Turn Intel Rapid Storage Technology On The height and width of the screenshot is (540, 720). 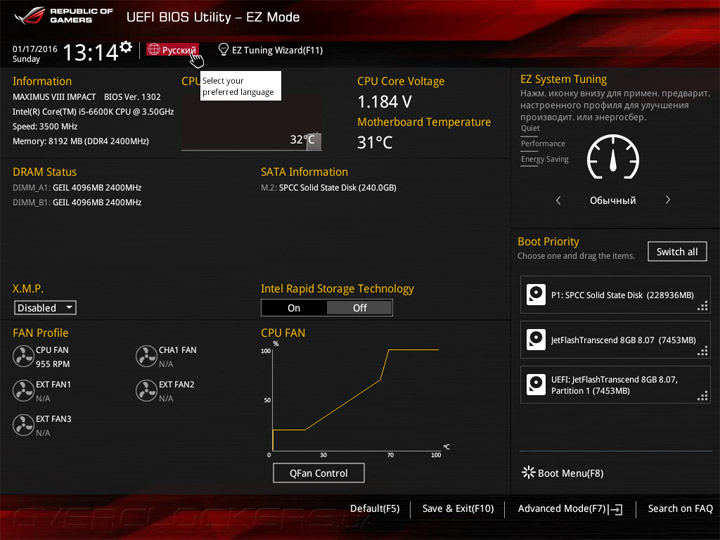click(294, 308)
